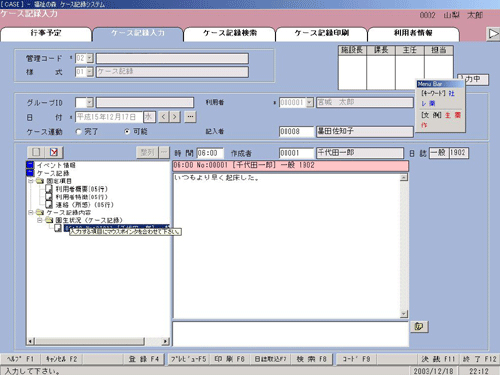Image resolution: width=500 pixels, height=375 pixels.
Task: Click the blue ケース記録 icon in the tree
Action: pos(30,173)
